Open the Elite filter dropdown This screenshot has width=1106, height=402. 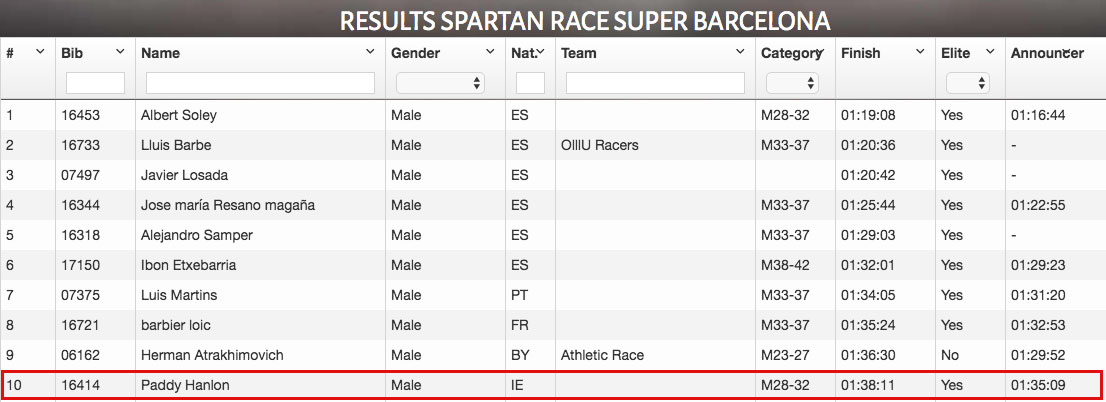click(x=967, y=83)
